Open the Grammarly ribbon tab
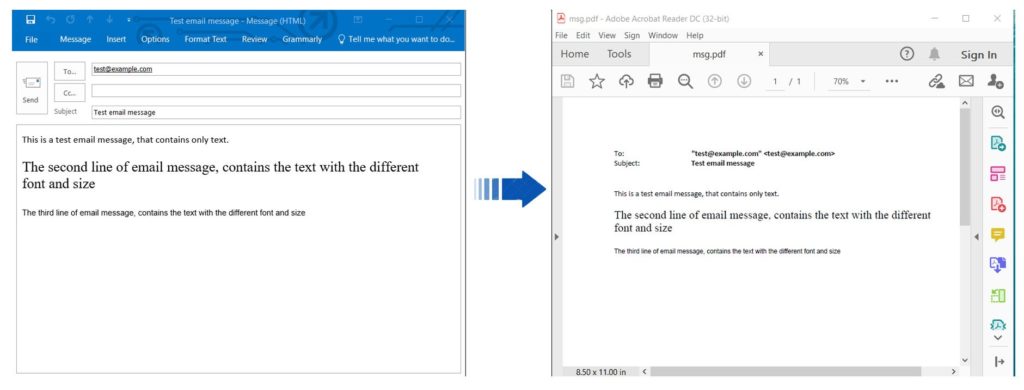Viewport: 1024px width, 390px height. pos(302,39)
